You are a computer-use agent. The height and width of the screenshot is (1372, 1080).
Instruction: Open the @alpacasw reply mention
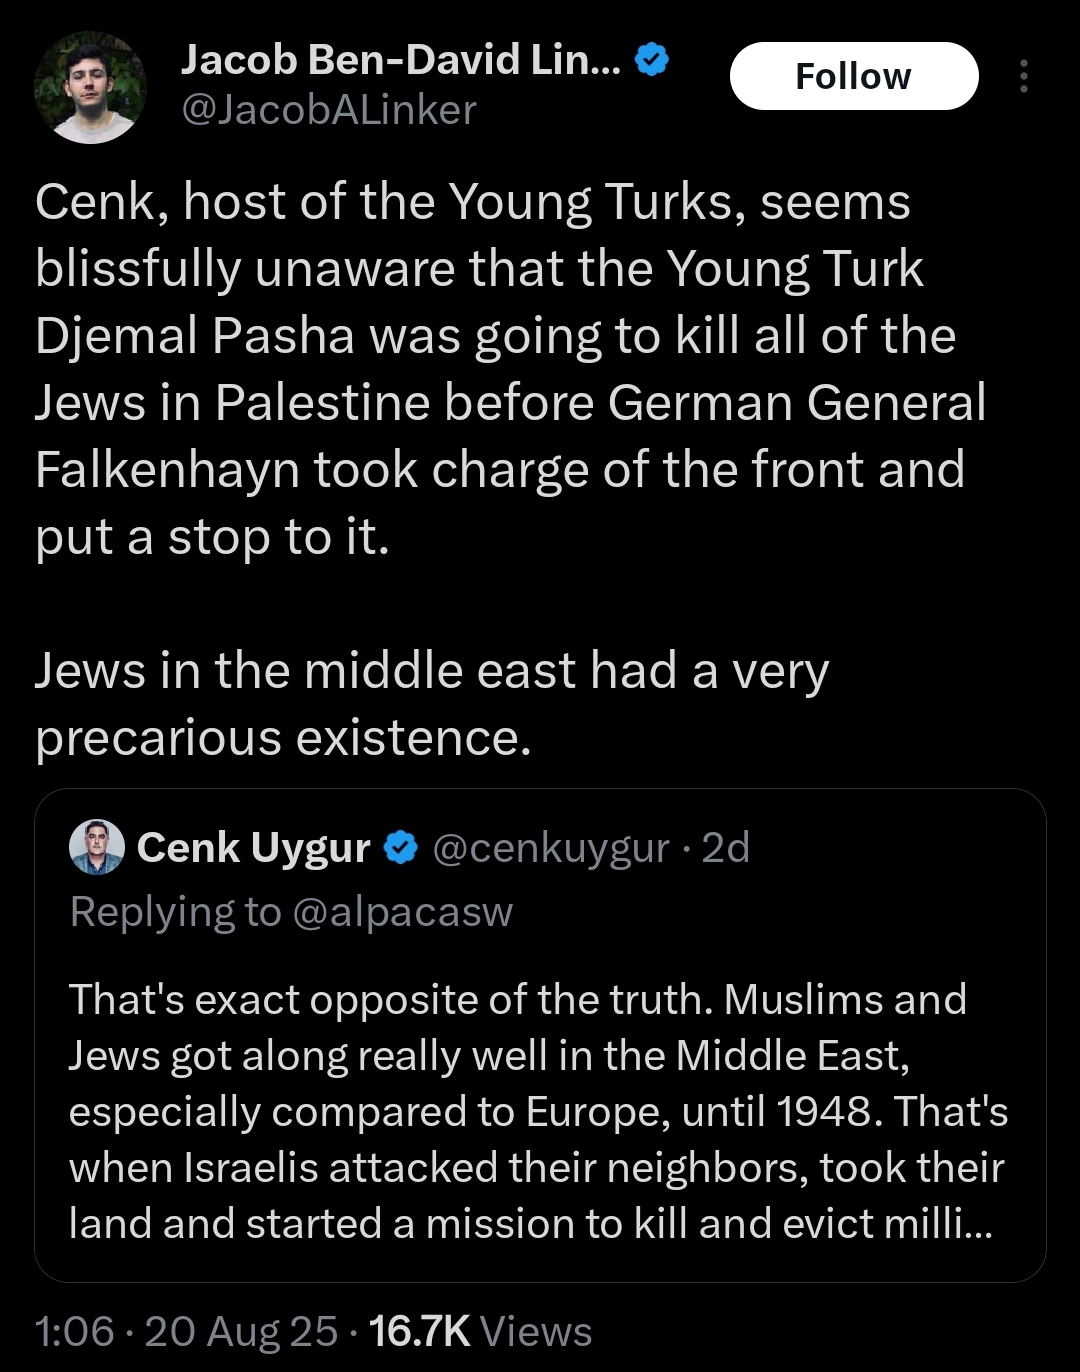(402, 911)
